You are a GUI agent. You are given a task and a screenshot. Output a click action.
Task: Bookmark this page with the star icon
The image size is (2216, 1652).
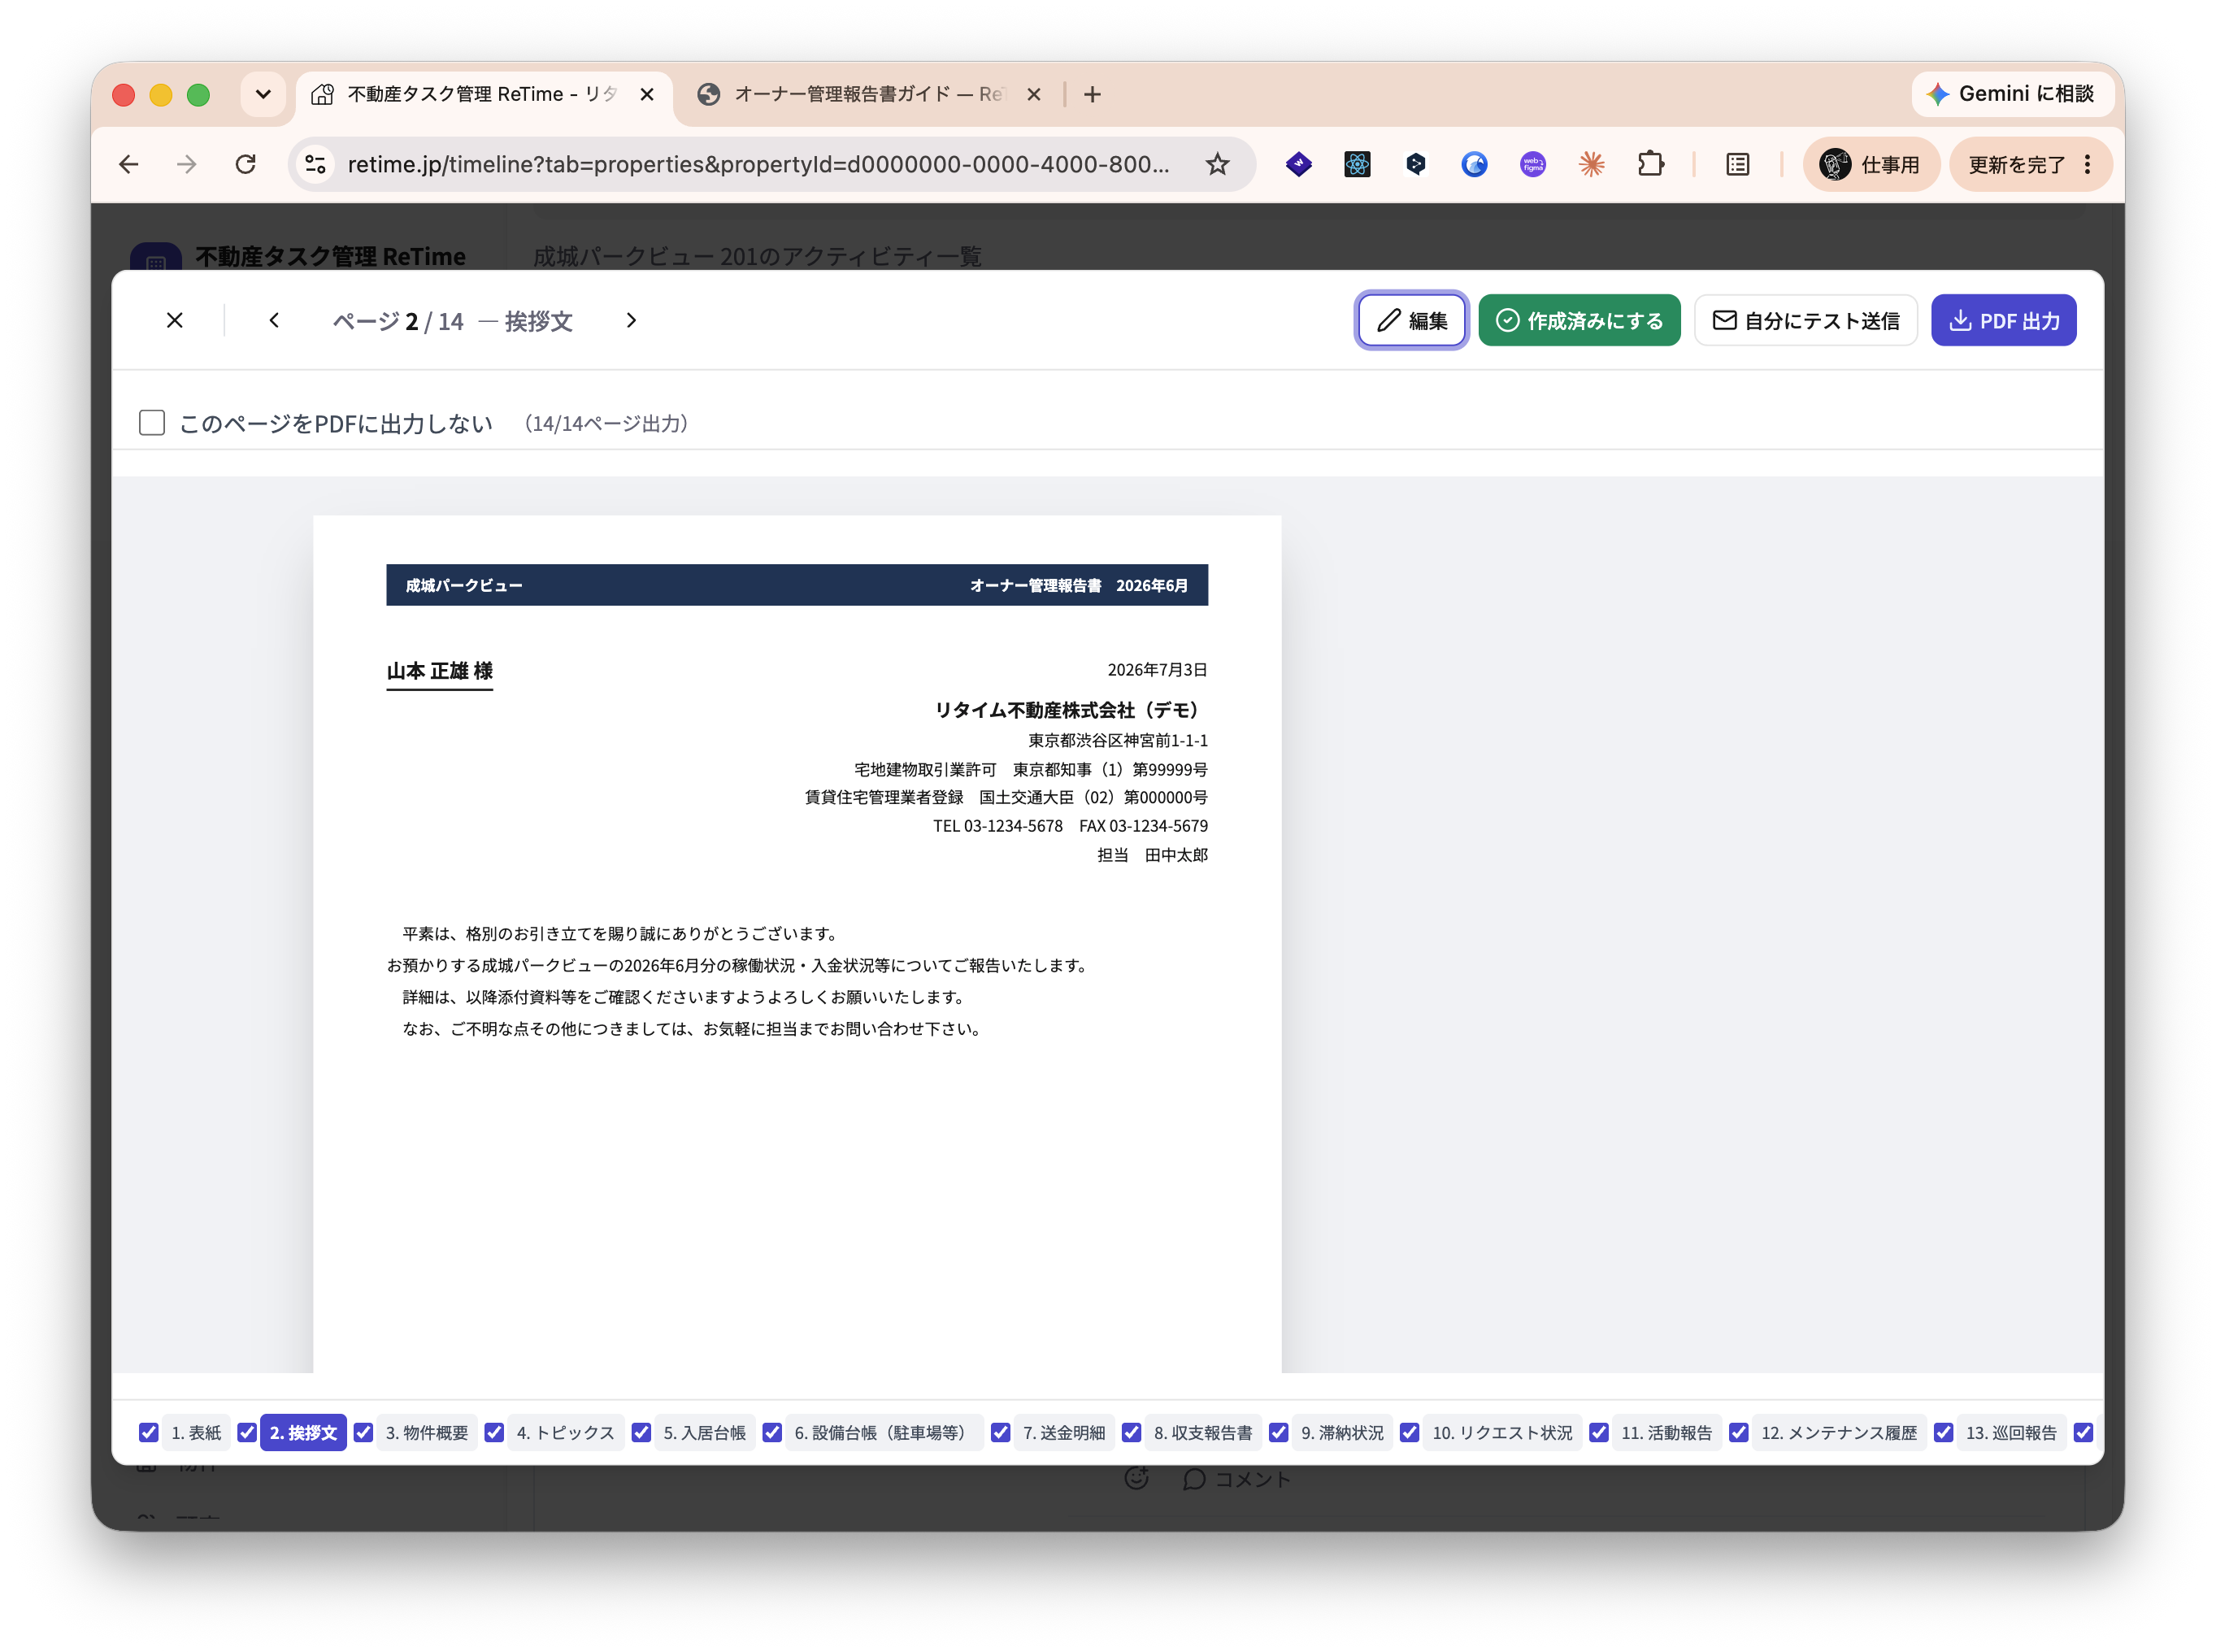(1216, 164)
